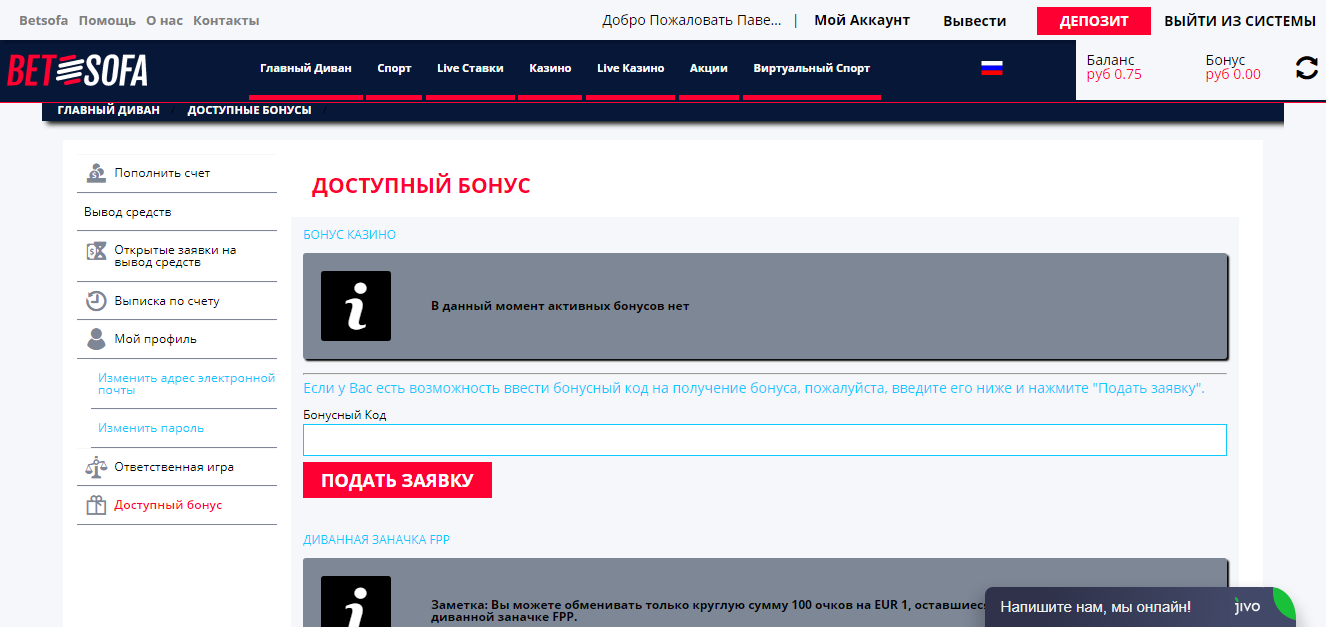Open the Контакты top link
This screenshot has height=627, width=1326.
click(226, 20)
